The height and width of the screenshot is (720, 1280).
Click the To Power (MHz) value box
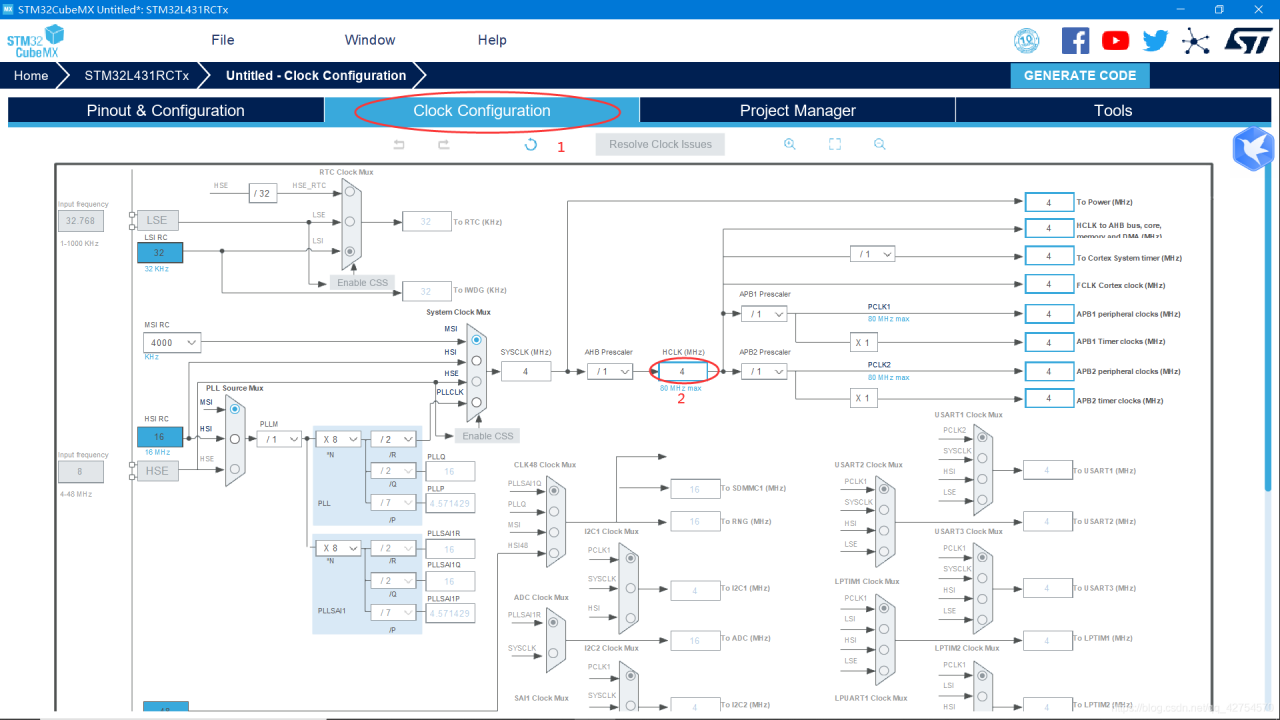tap(1049, 202)
